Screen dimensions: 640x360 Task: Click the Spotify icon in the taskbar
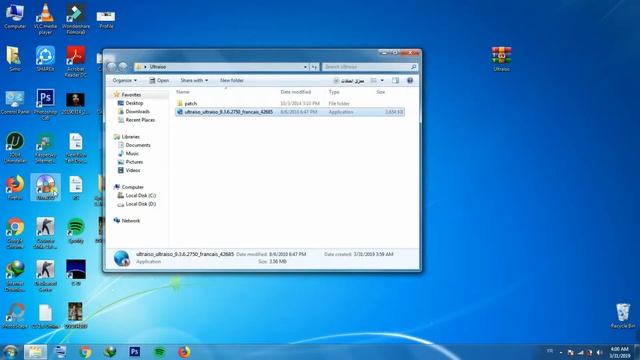160,352
